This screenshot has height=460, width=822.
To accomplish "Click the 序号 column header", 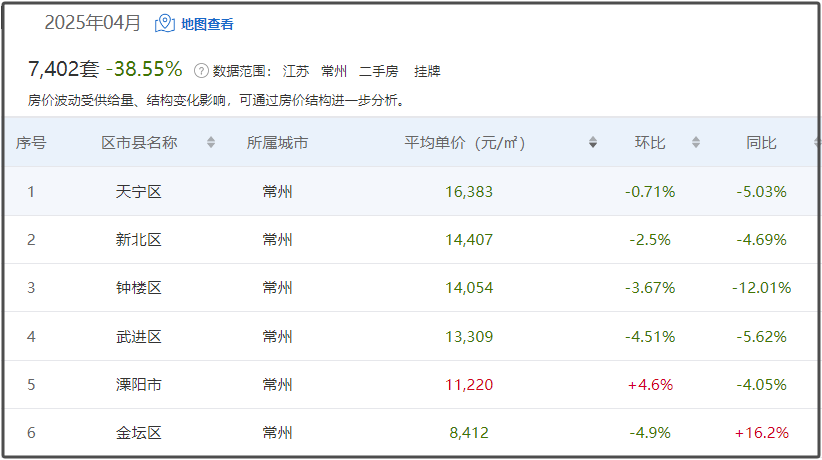I will 31,143.
